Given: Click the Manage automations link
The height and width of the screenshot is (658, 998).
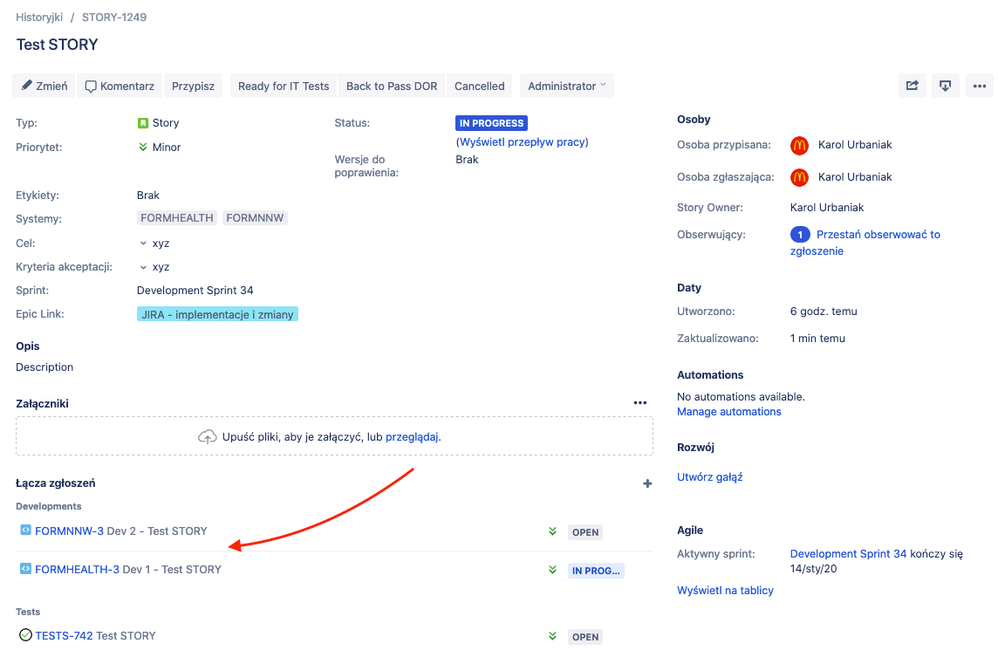Looking at the screenshot, I should (729, 412).
